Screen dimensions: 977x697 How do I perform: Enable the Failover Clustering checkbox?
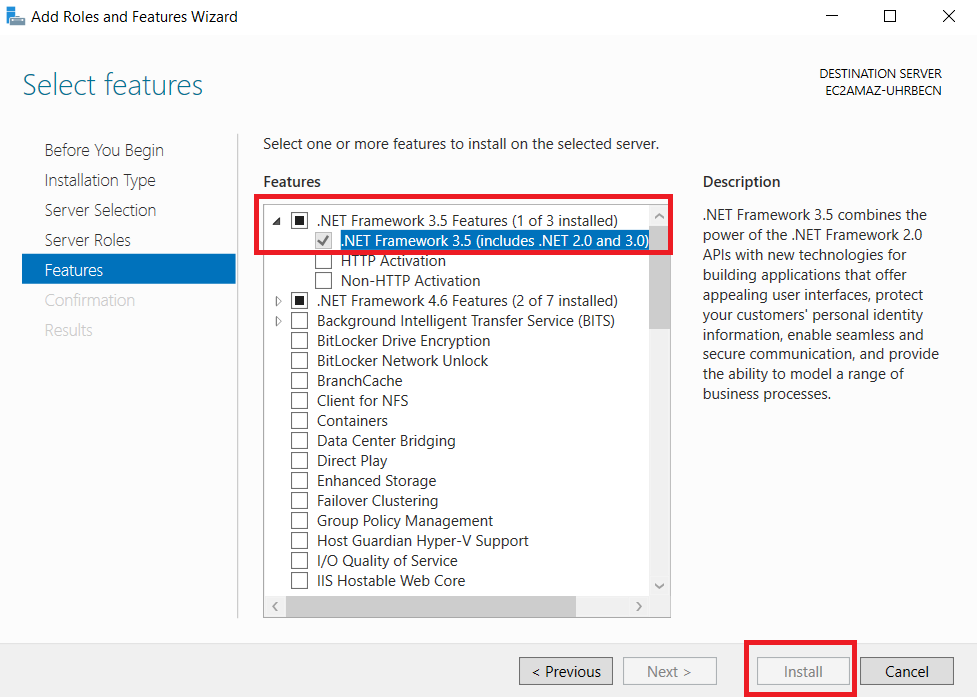pyautogui.click(x=299, y=501)
